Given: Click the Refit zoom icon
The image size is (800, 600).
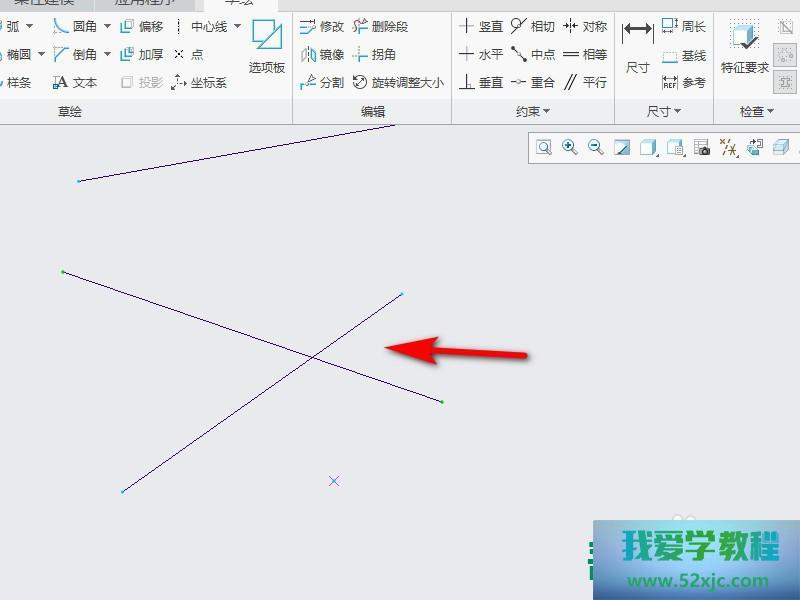Looking at the screenshot, I should [x=544, y=148].
